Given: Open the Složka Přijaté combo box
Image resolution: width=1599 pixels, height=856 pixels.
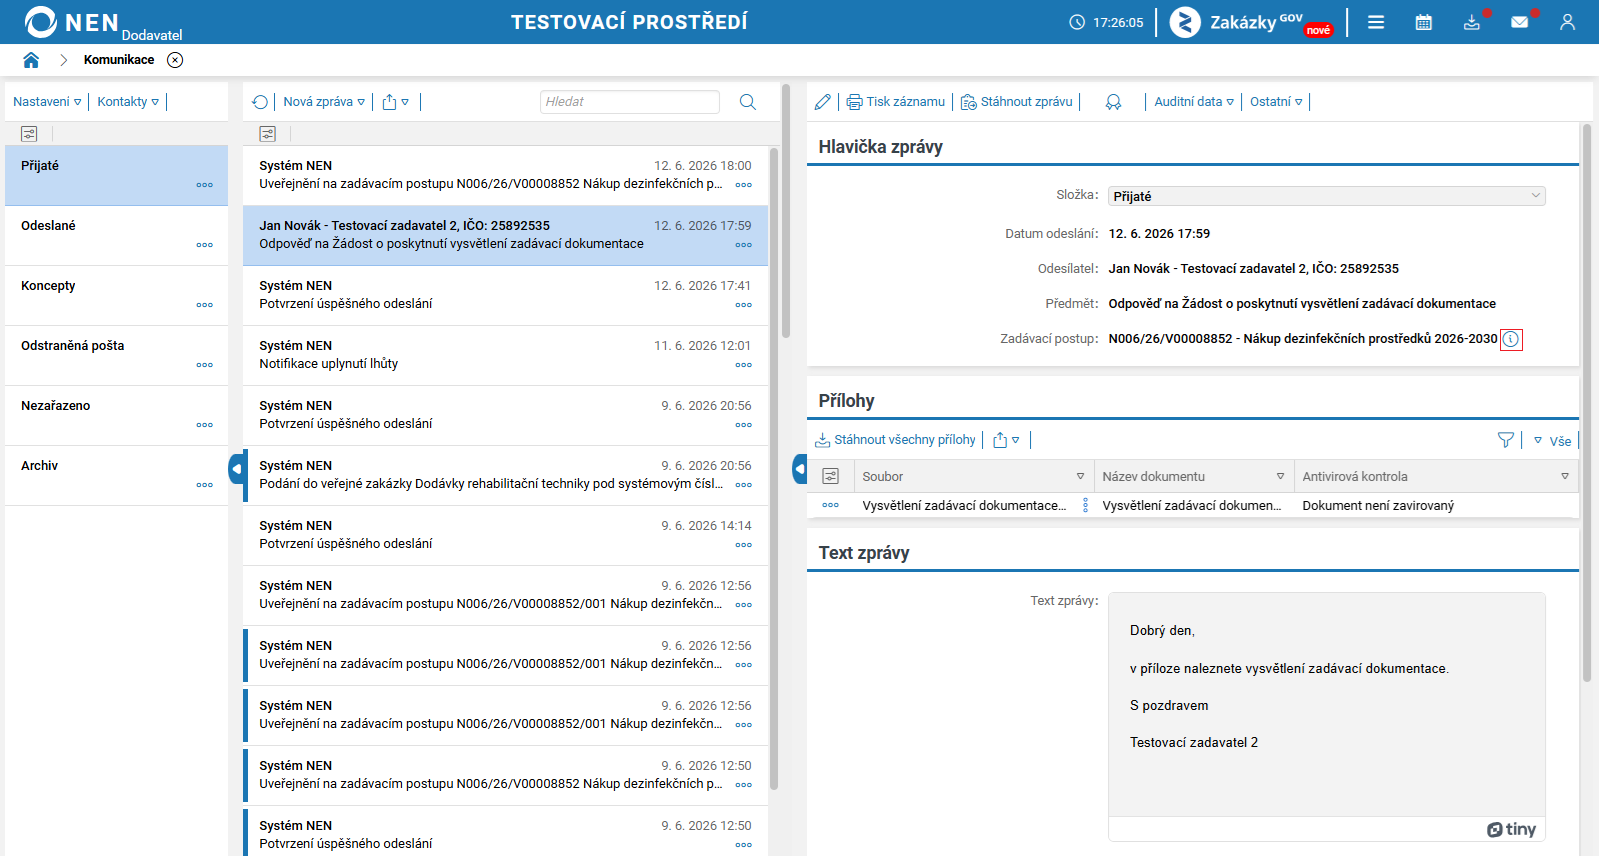Looking at the screenshot, I should [1326, 196].
